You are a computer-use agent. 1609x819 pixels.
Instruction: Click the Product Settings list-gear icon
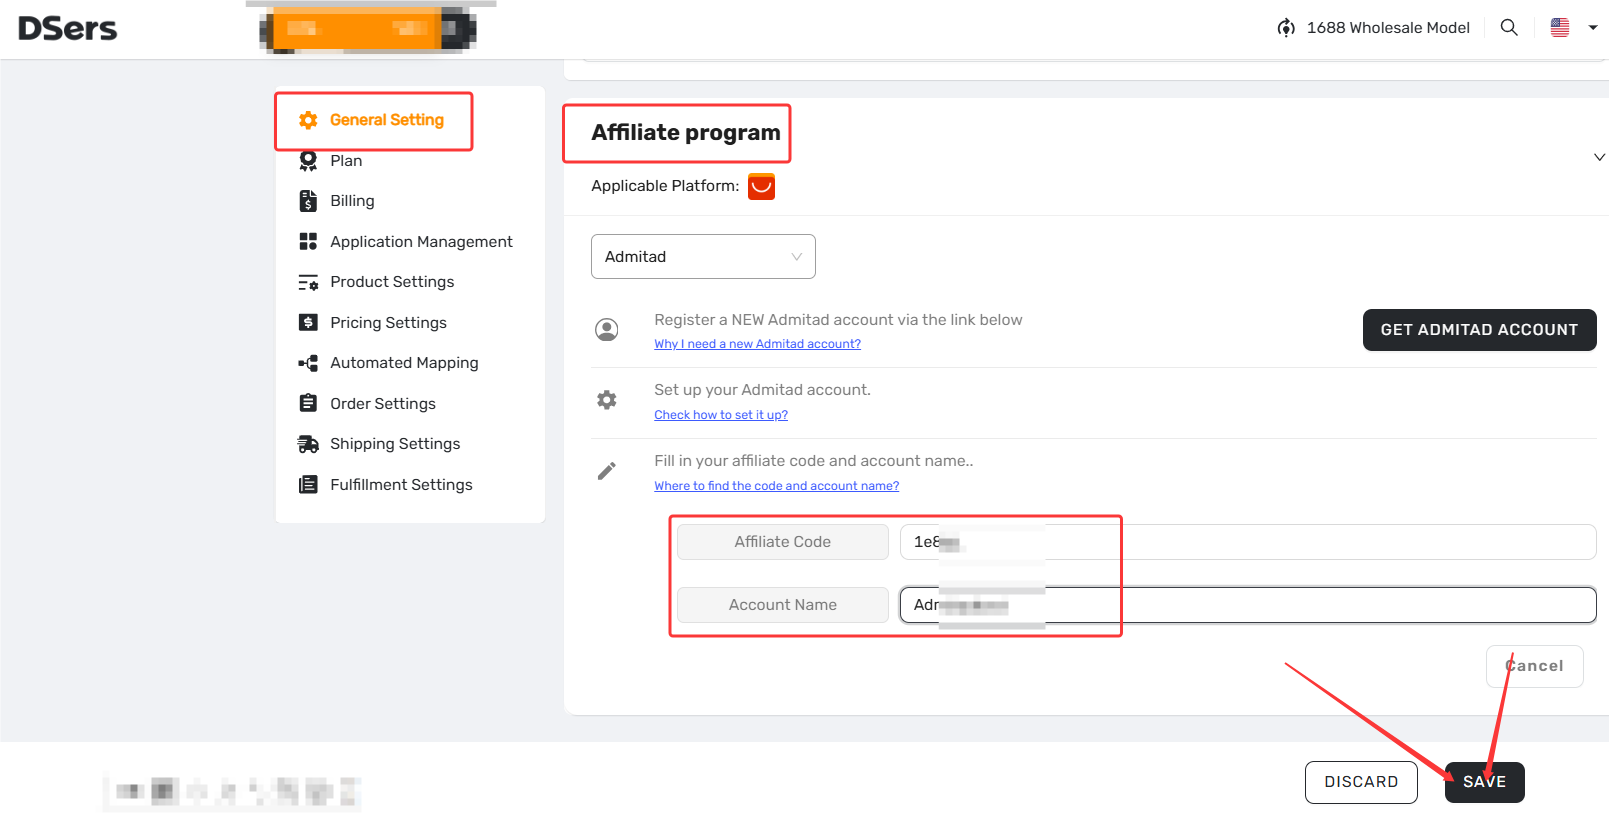pyautogui.click(x=308, y=283)
